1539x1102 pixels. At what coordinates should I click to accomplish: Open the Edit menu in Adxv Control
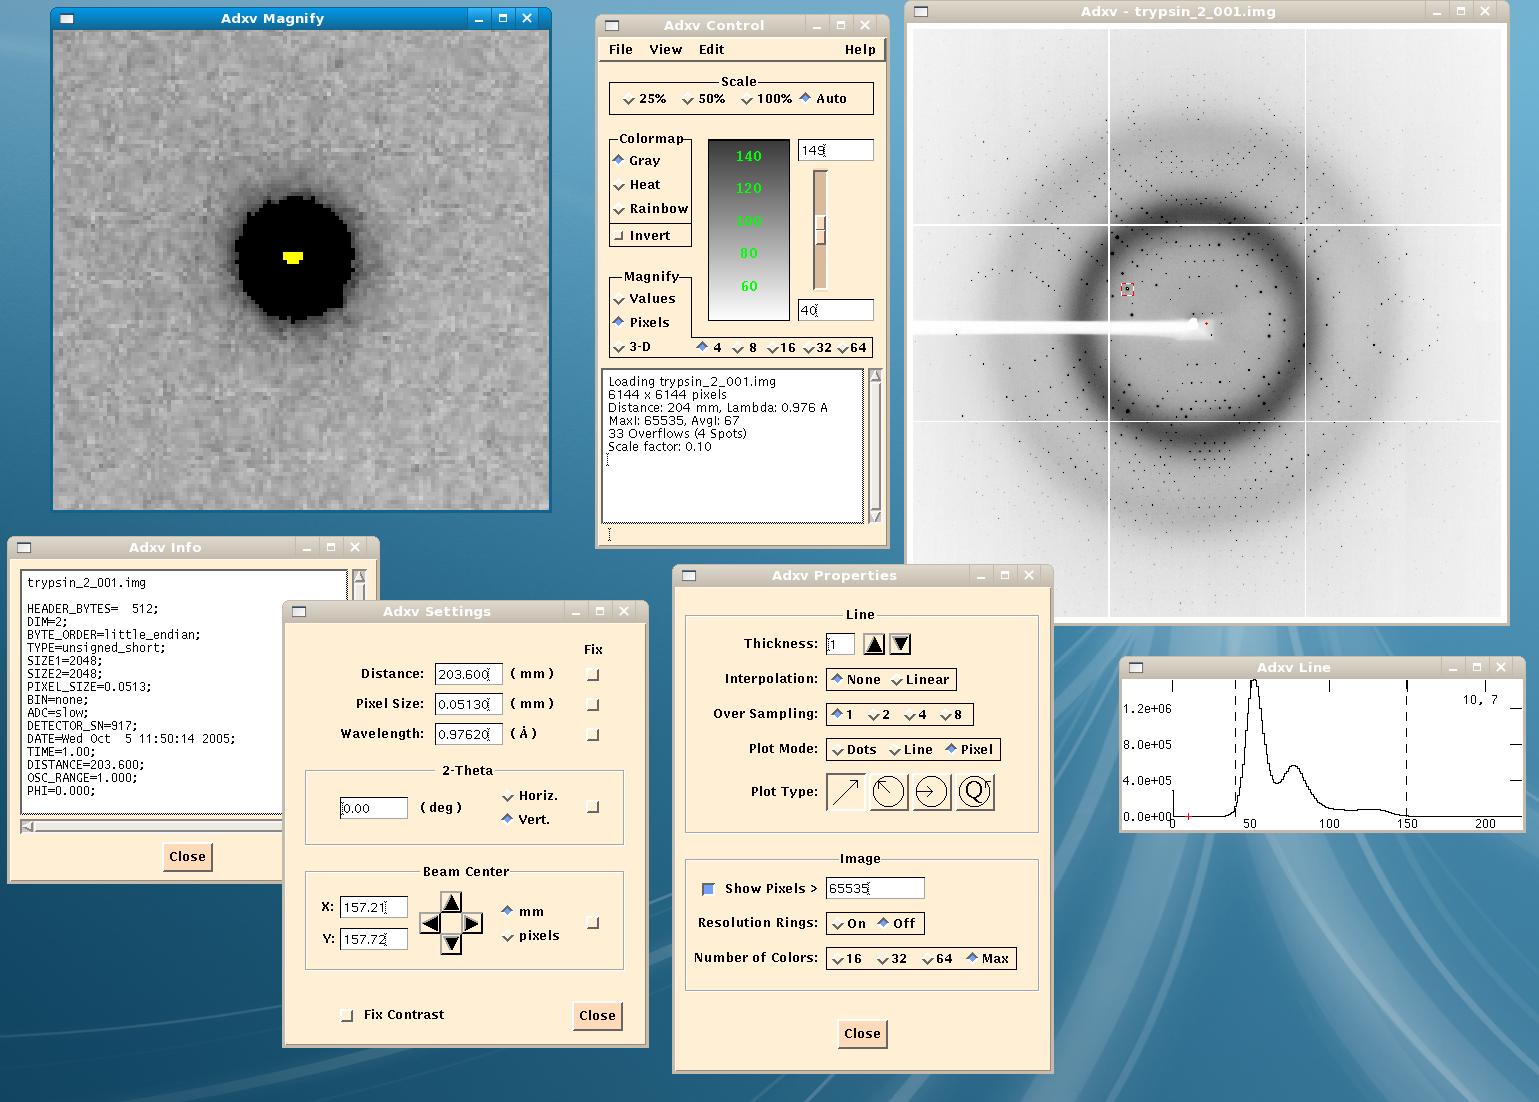click(x=711, y=49)
